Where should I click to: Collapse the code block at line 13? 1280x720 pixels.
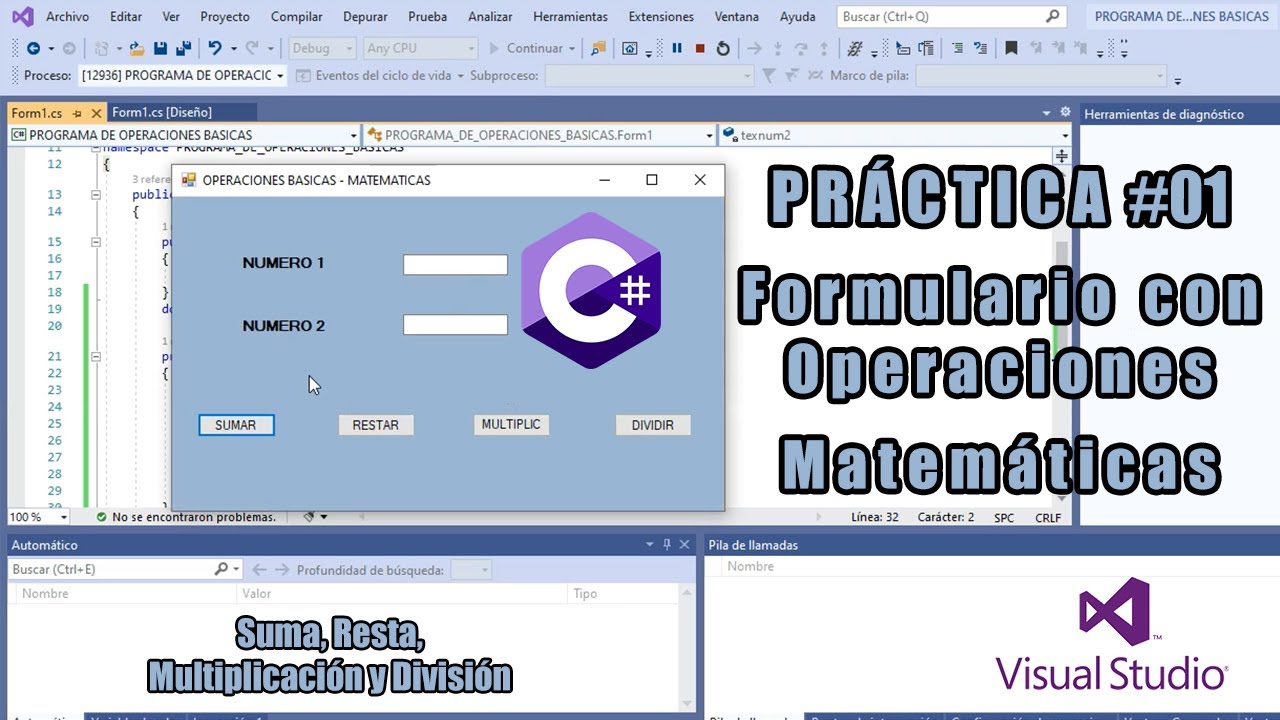(96, 195)
